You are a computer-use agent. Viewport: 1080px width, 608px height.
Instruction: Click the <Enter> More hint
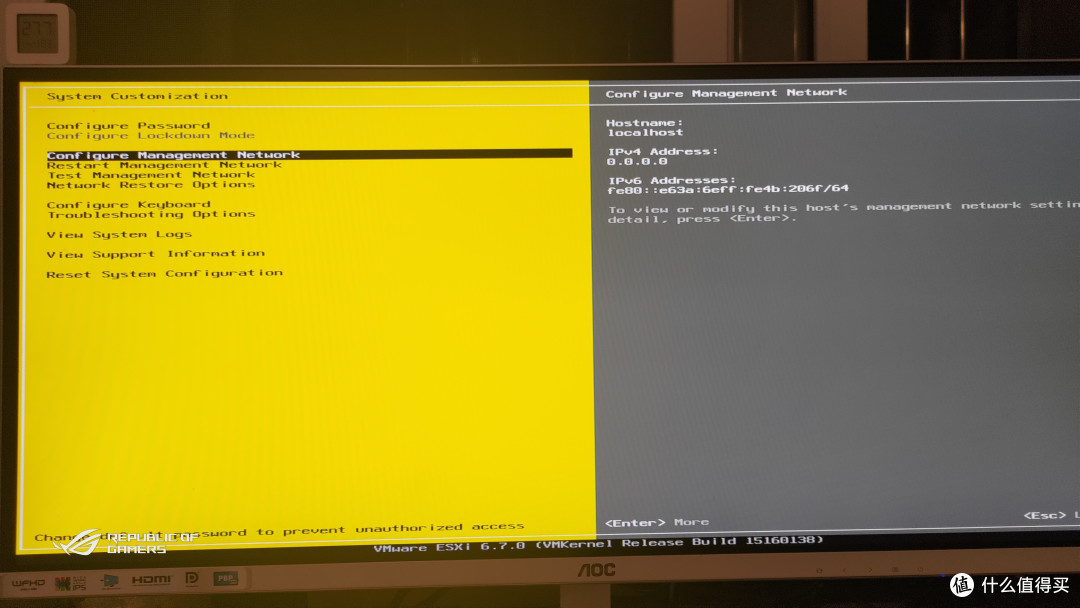coord(656,523)
